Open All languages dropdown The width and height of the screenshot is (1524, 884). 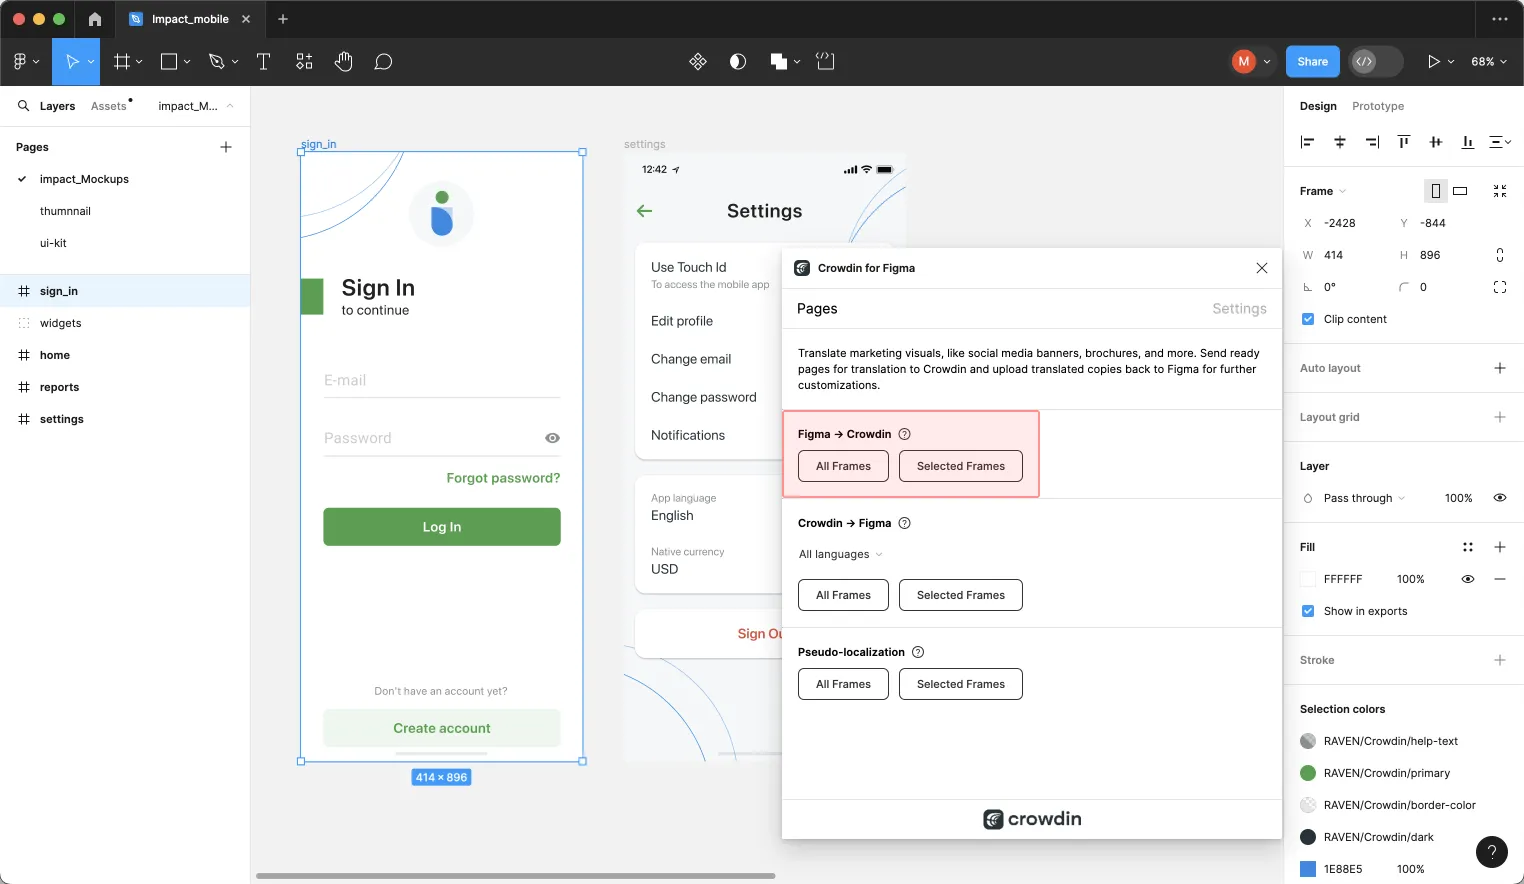click(840, 554)
